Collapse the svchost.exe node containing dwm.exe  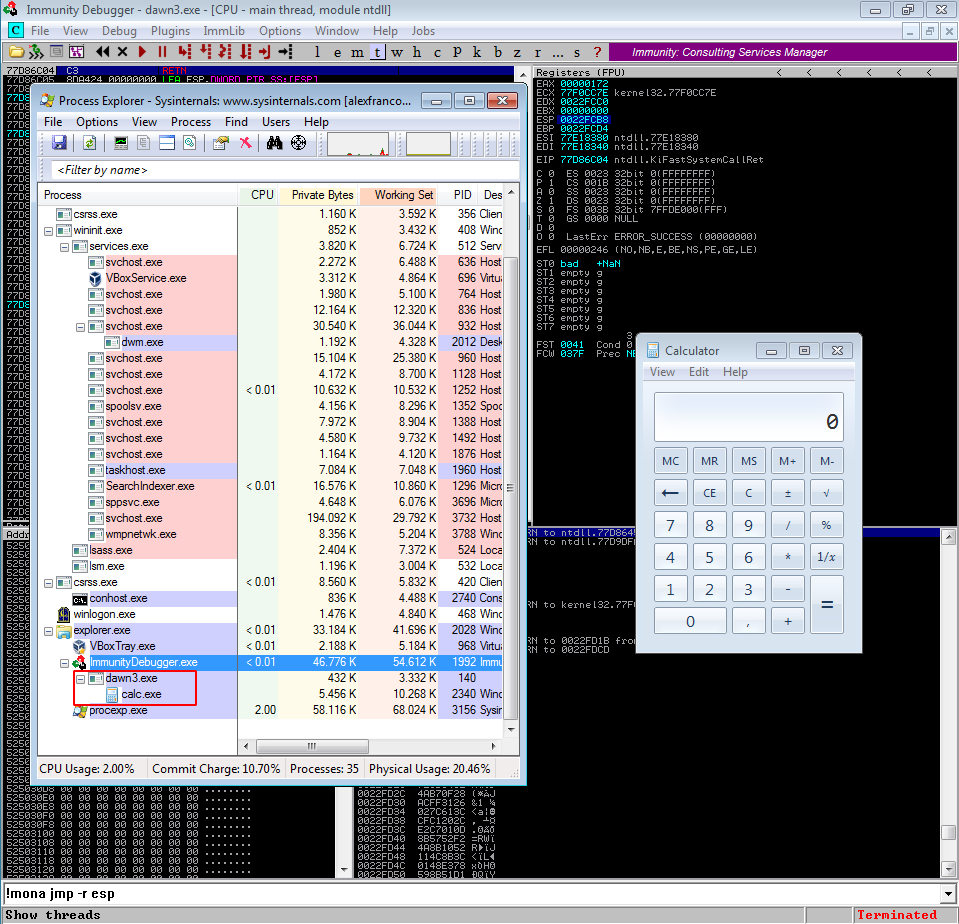[x=80, y=327]
